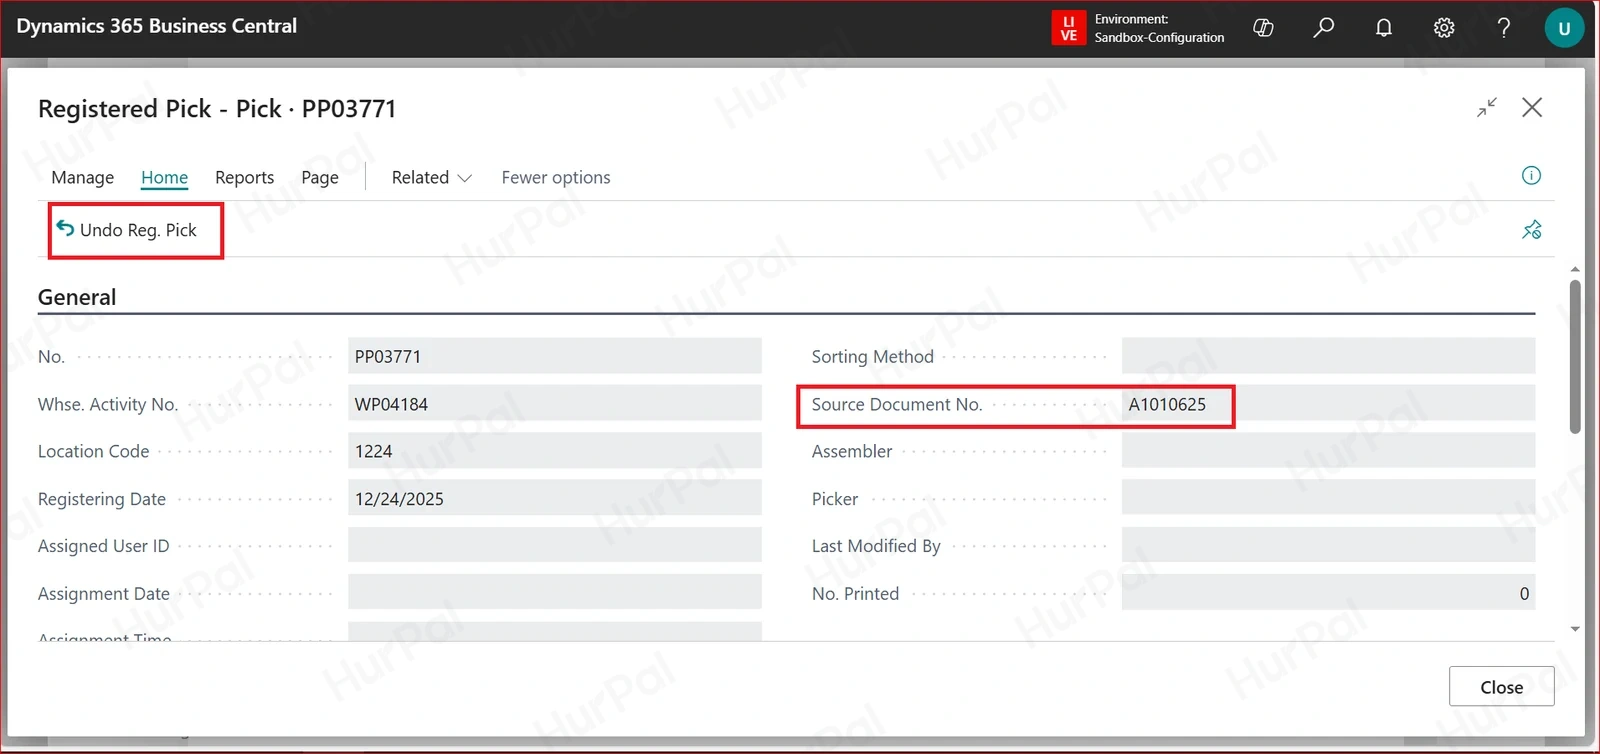The height and width of the screenshot is (754, 1600).
Task: Click Location Code field 1224
Action: tap(554, 451)
